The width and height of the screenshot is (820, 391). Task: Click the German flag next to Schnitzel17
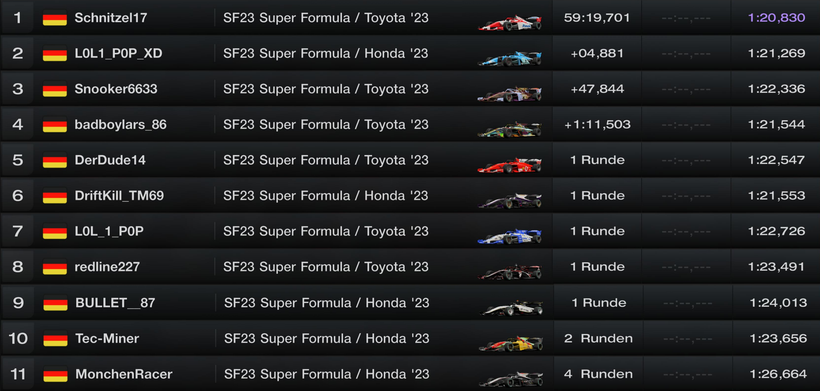click(55, 18)
